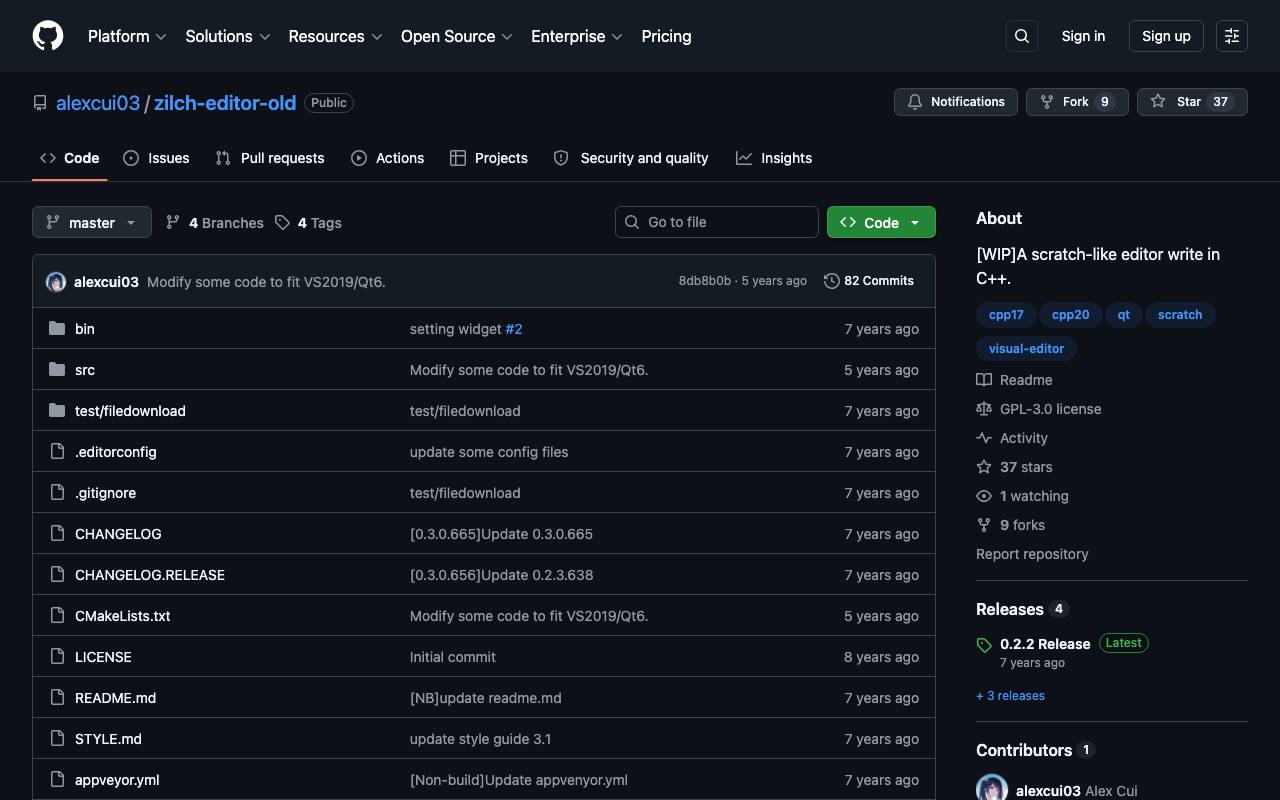View the 1 watching link
1280x800 pixels.
pyautogui.click(x=1022, y=496)
